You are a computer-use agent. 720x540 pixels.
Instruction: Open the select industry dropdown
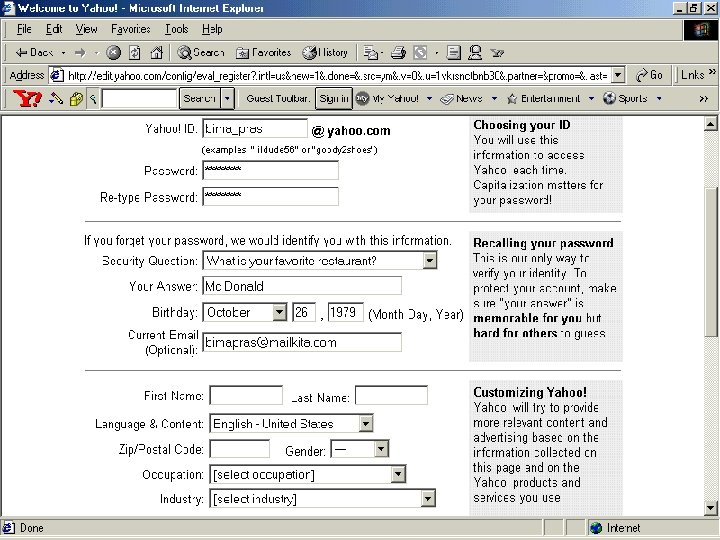coord(428,499)
